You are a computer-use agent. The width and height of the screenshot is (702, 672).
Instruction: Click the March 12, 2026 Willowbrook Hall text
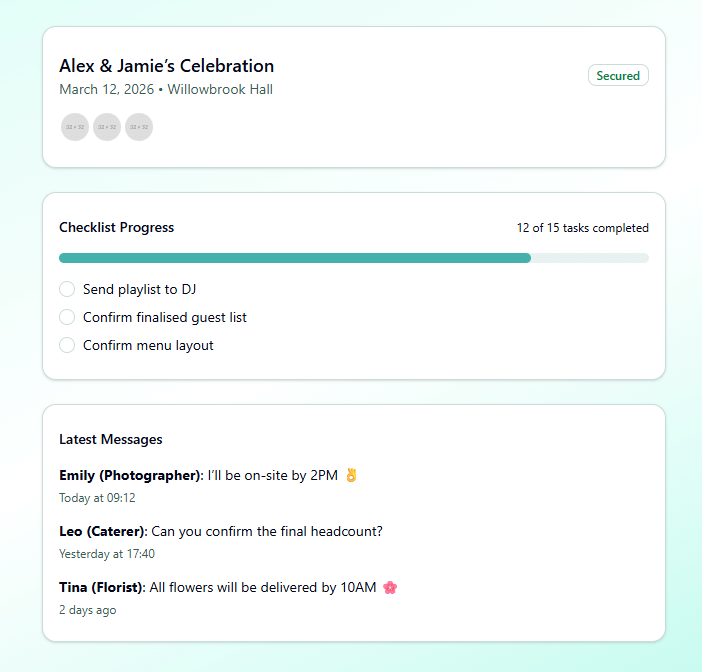(166, 90)
